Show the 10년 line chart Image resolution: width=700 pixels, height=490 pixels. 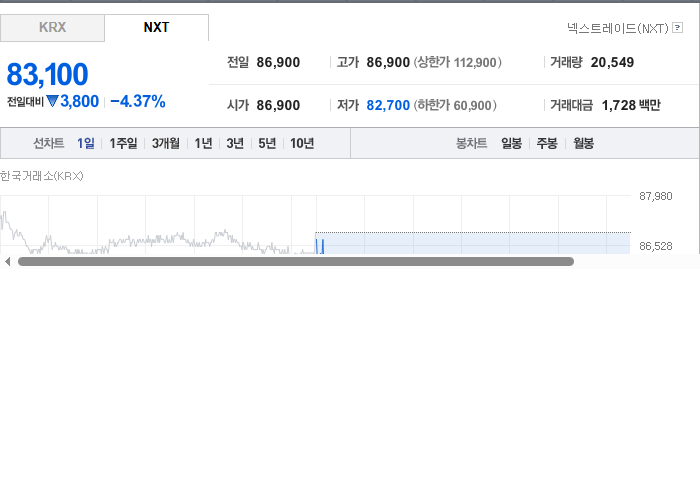pyautogui.click(x=302, y=143)
